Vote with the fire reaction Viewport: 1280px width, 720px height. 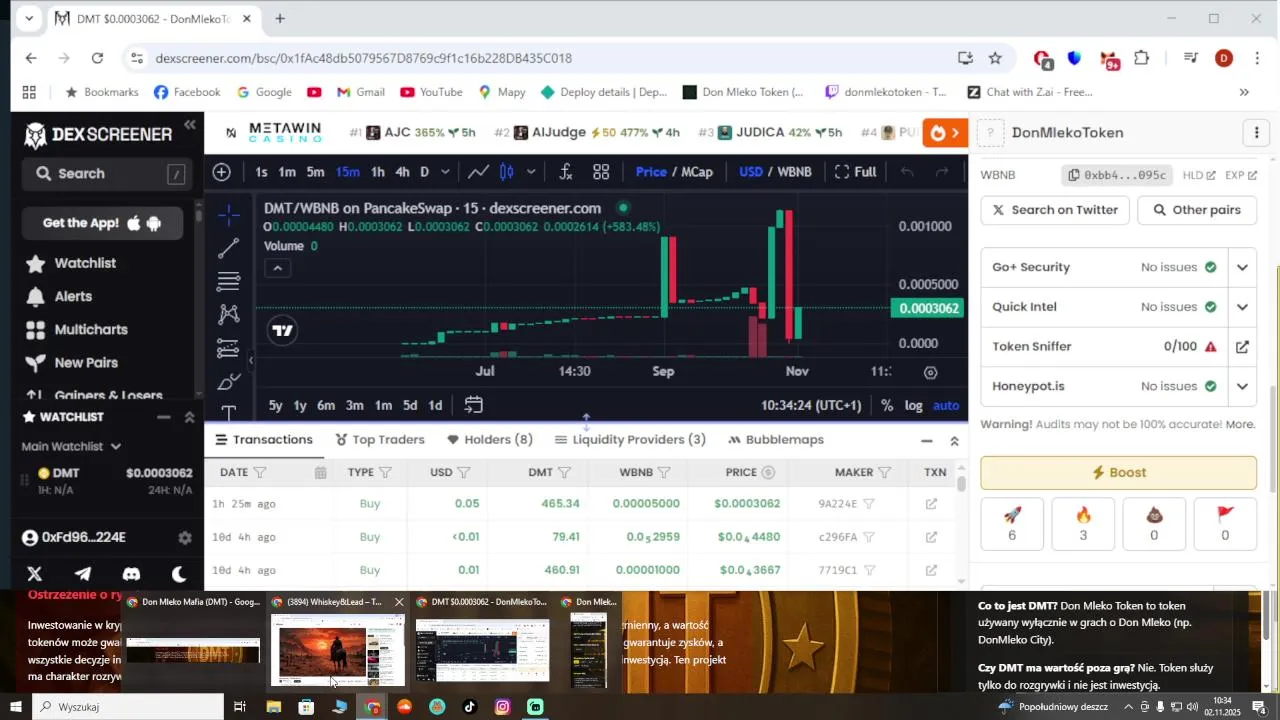[x=1083, y=524]
